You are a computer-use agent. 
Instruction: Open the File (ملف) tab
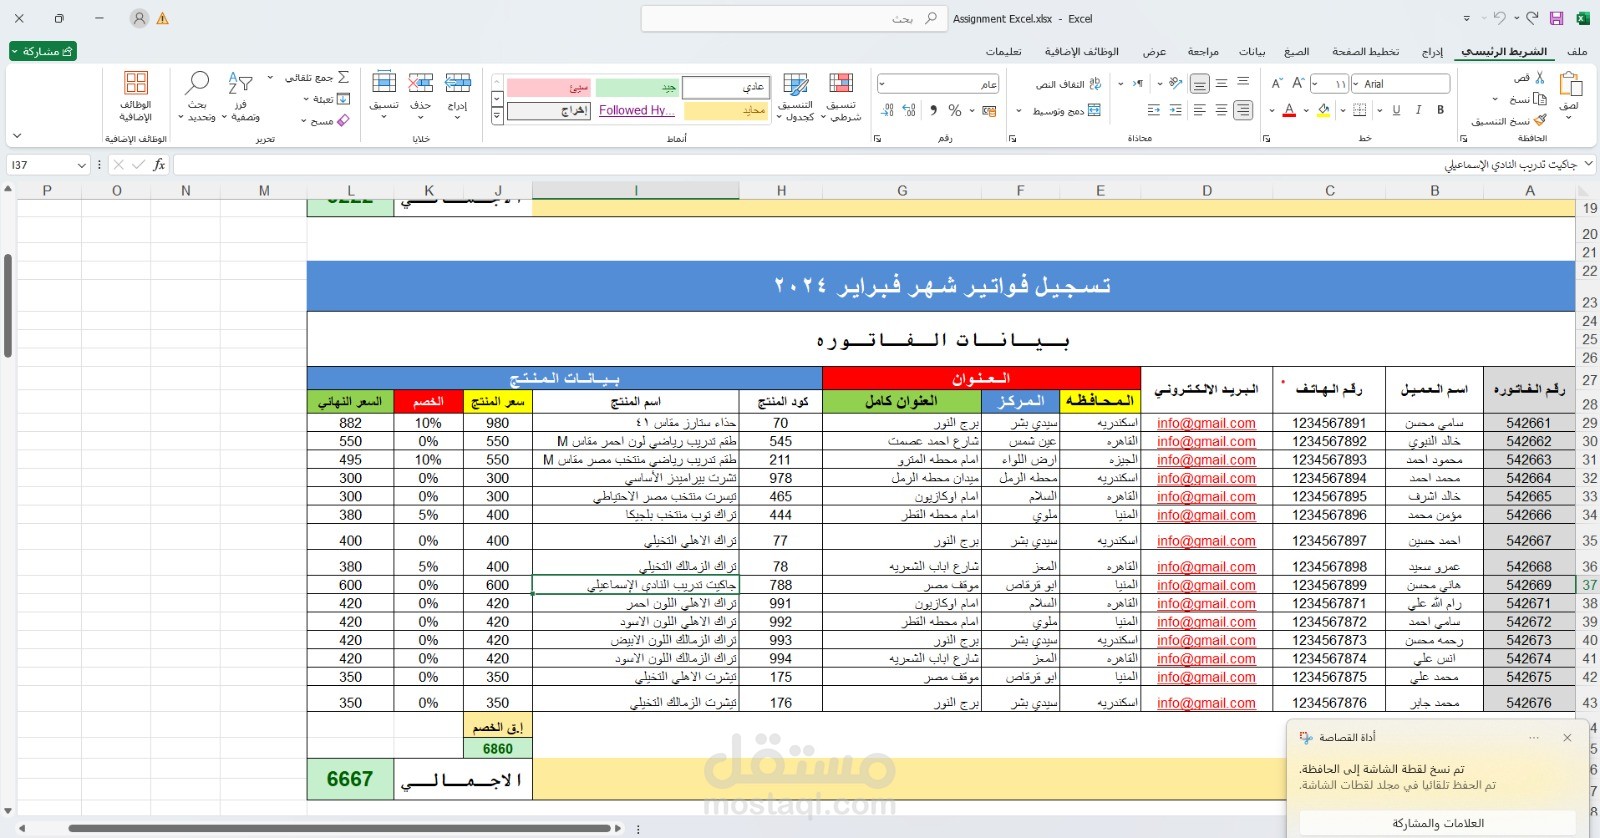pyautogui.click(x=1577, y=52)
